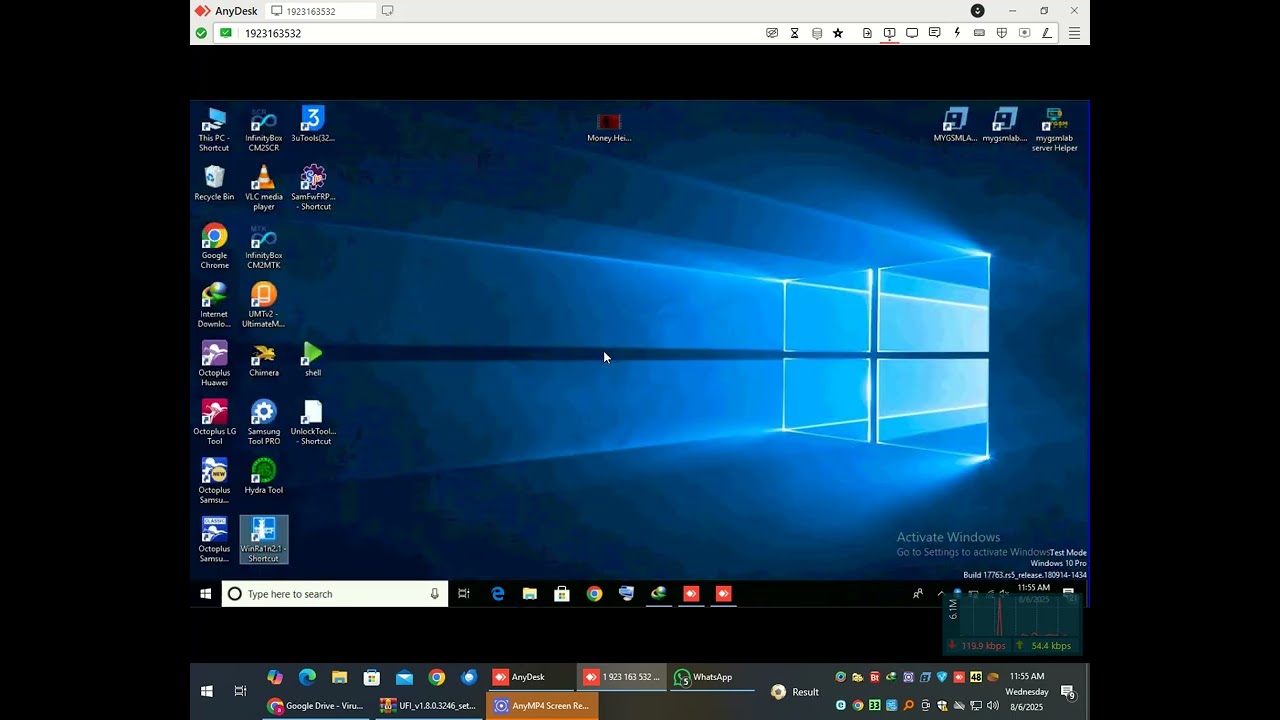This screenshot has height=720, width=1280.
Task: Open AnyDesk actions lightning icon
Action: tap(957, 33)
